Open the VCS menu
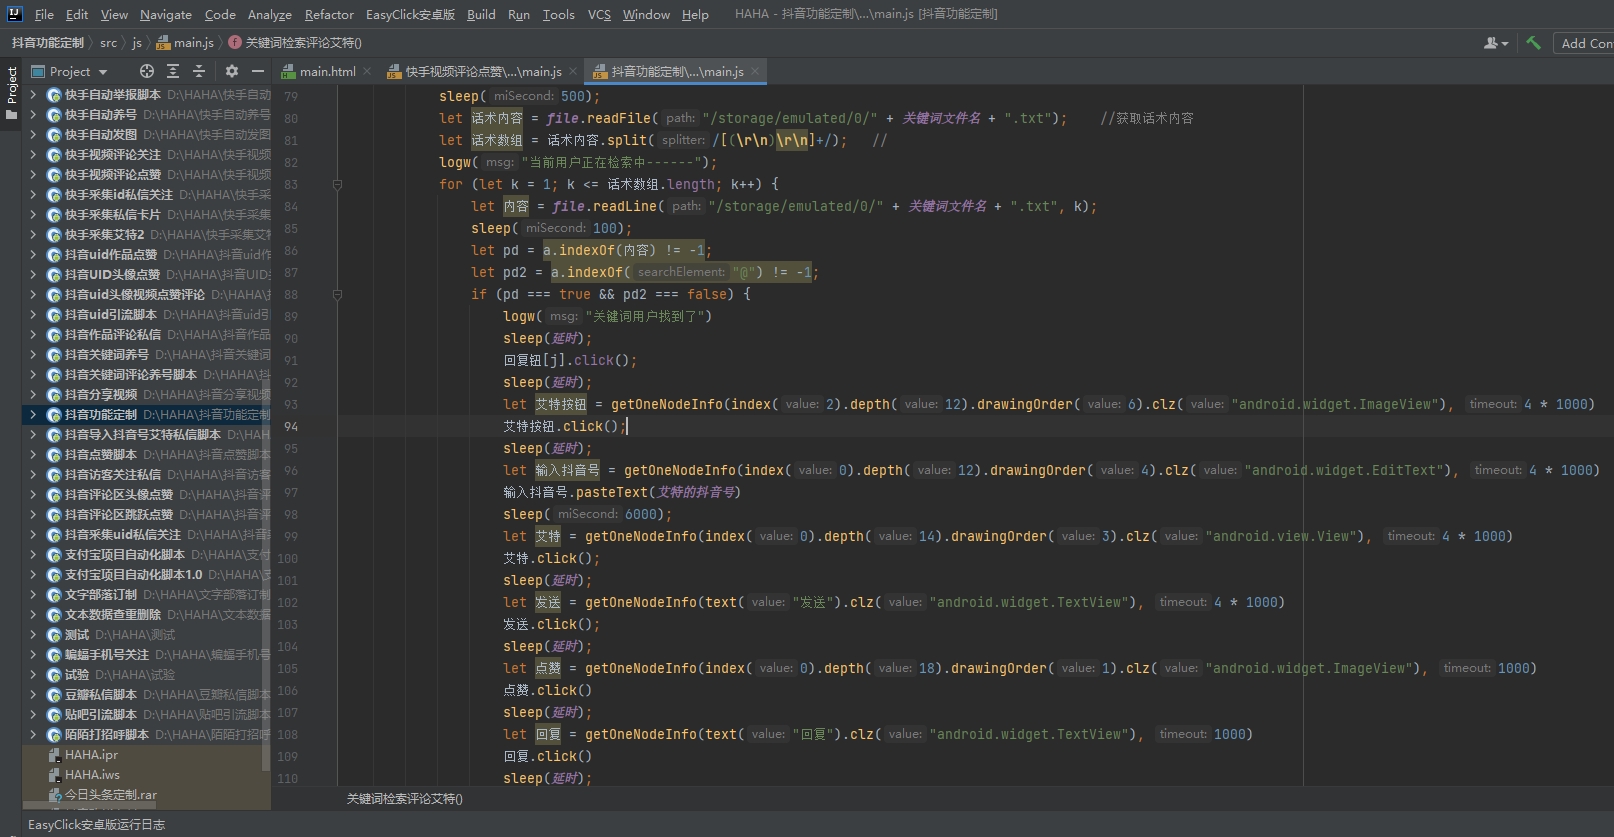The height and width of the screenshot is (837, 1614). (599, 14)
